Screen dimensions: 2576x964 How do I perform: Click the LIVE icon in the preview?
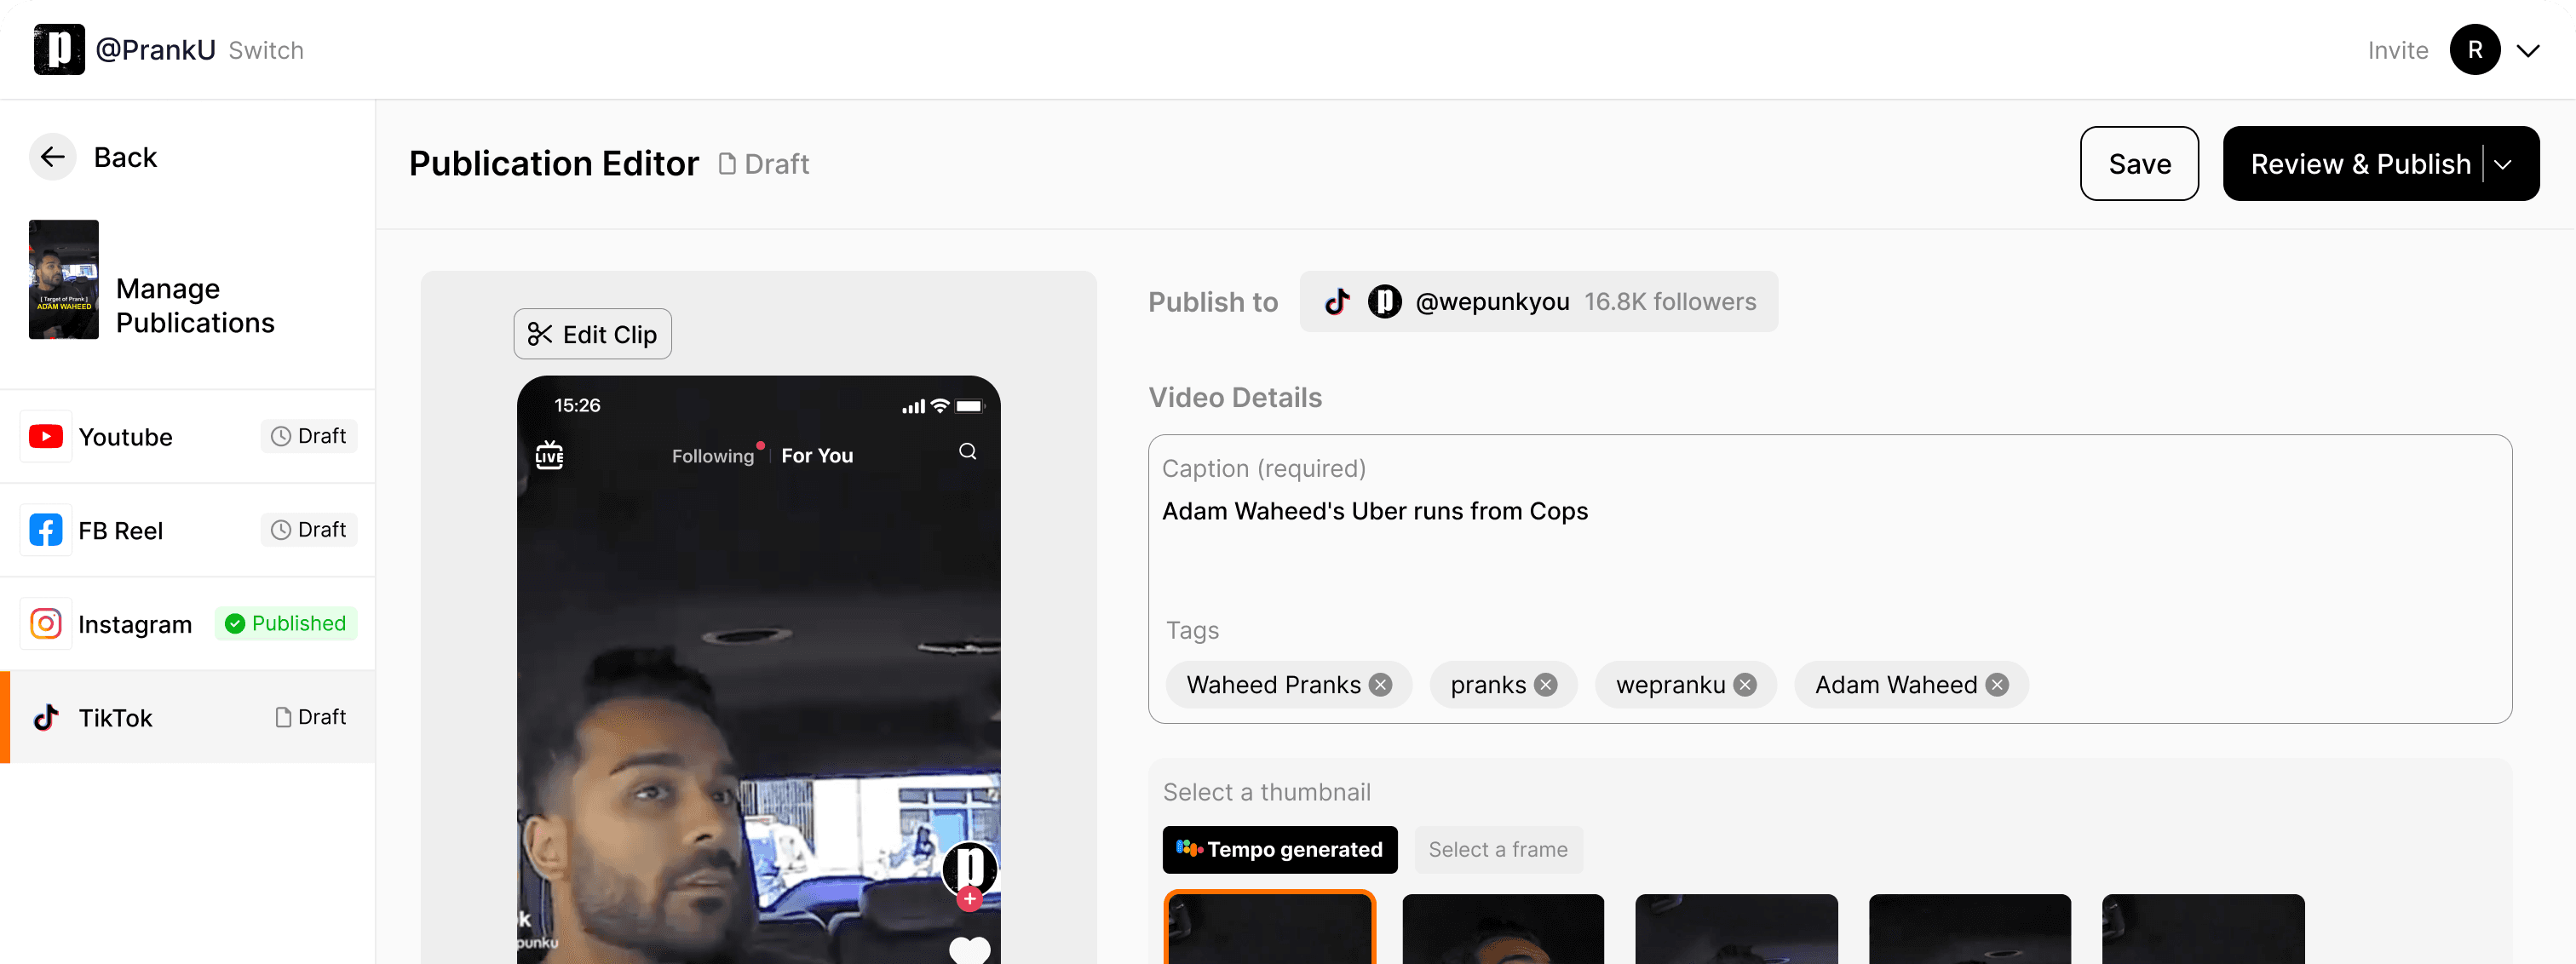click(x=549, y=455)
